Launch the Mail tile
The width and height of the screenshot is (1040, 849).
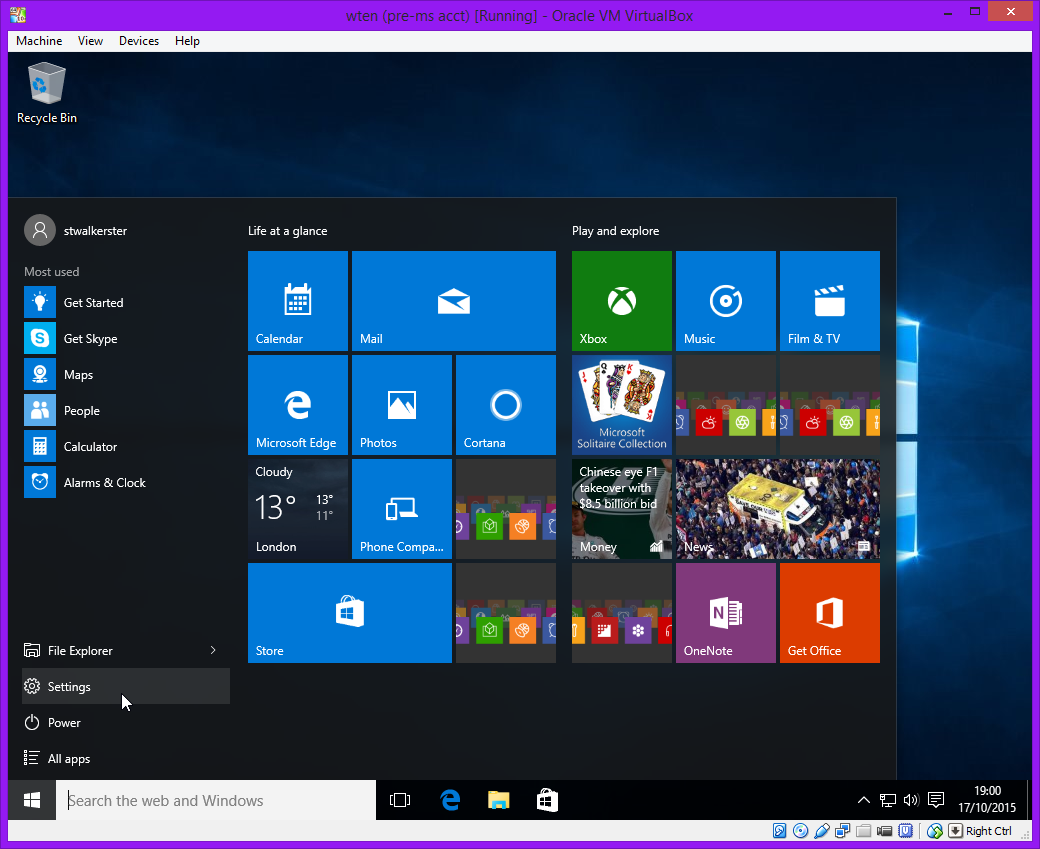[453, 301]
